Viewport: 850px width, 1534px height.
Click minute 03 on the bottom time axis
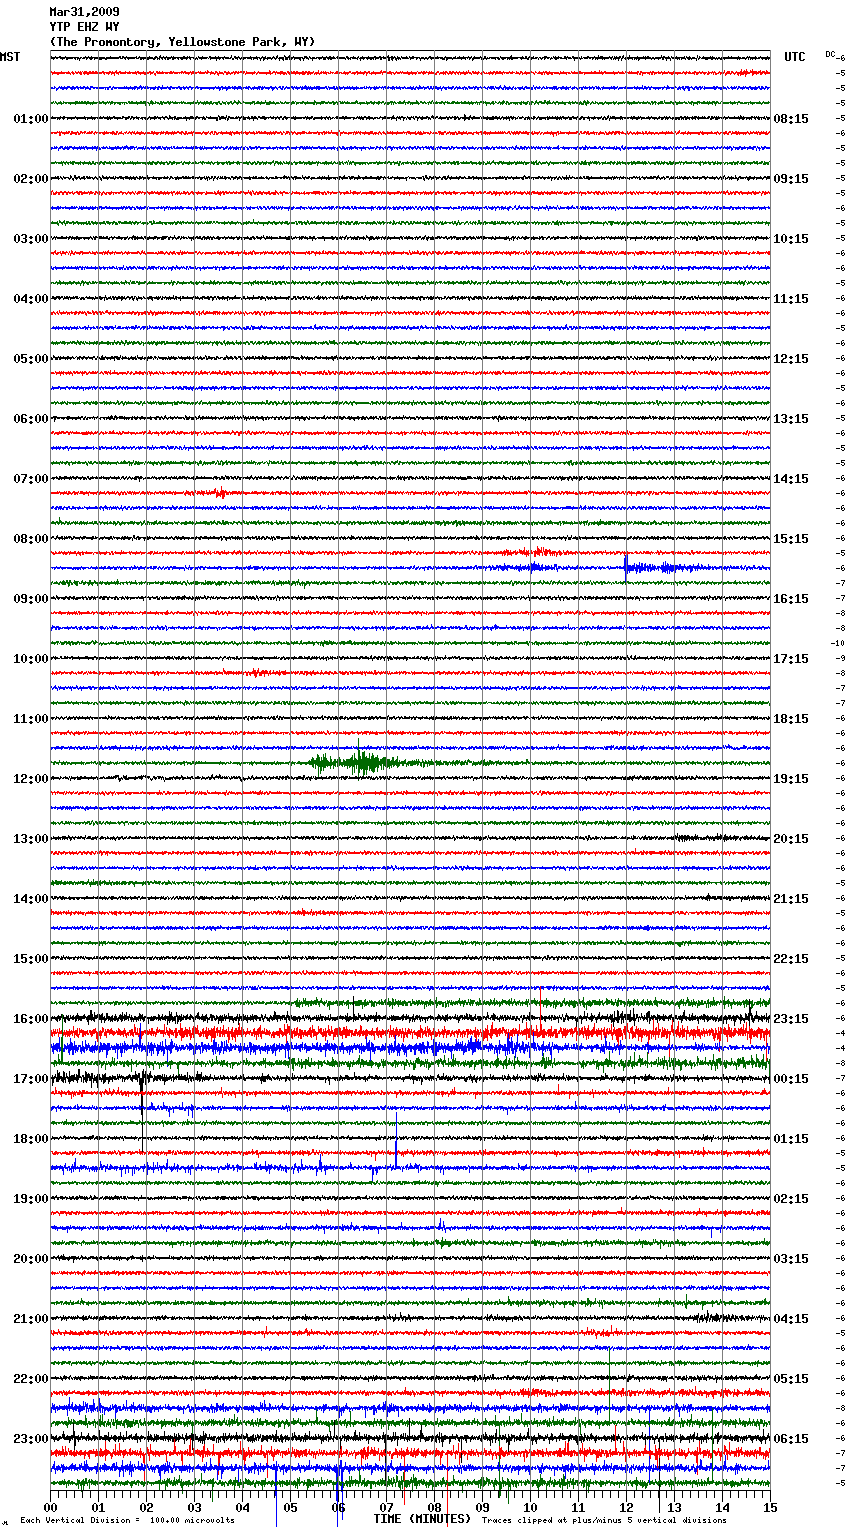point(194,1507)
